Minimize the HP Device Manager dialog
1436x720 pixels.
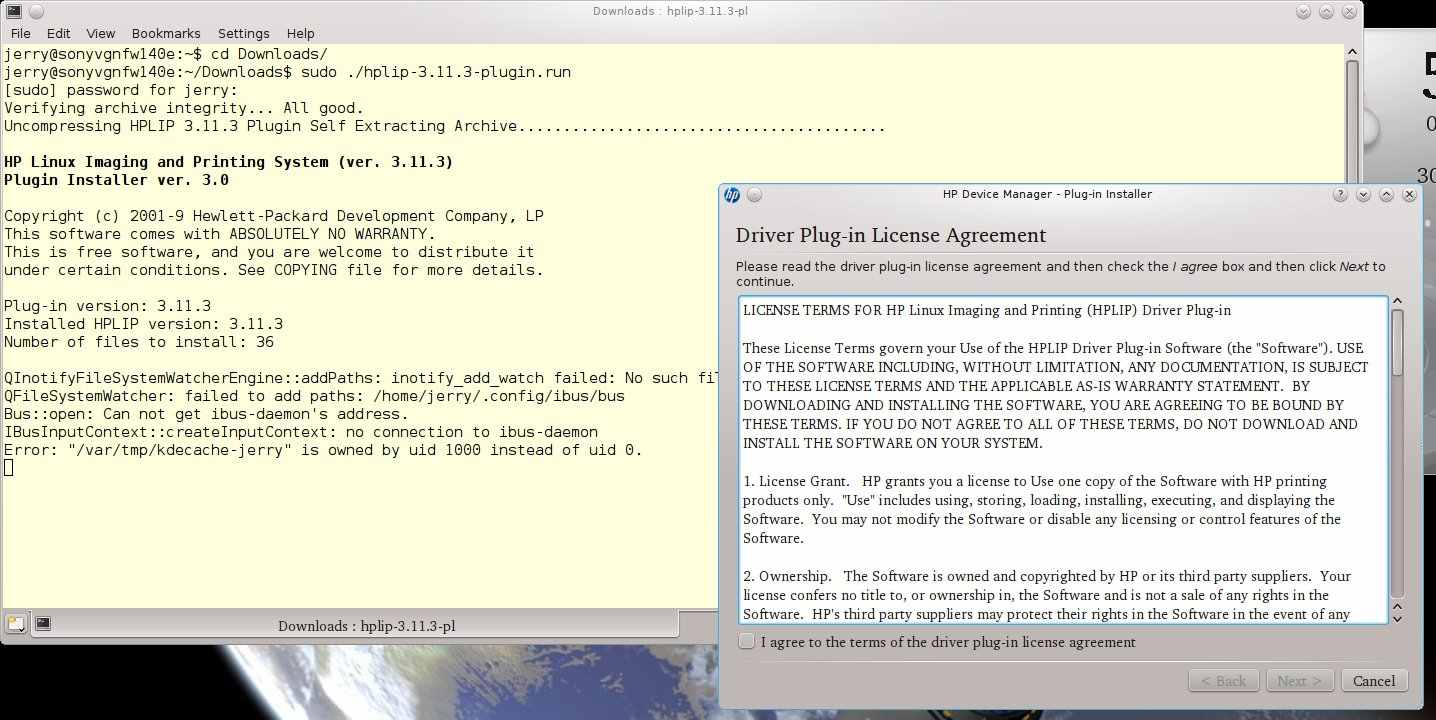1363,195
